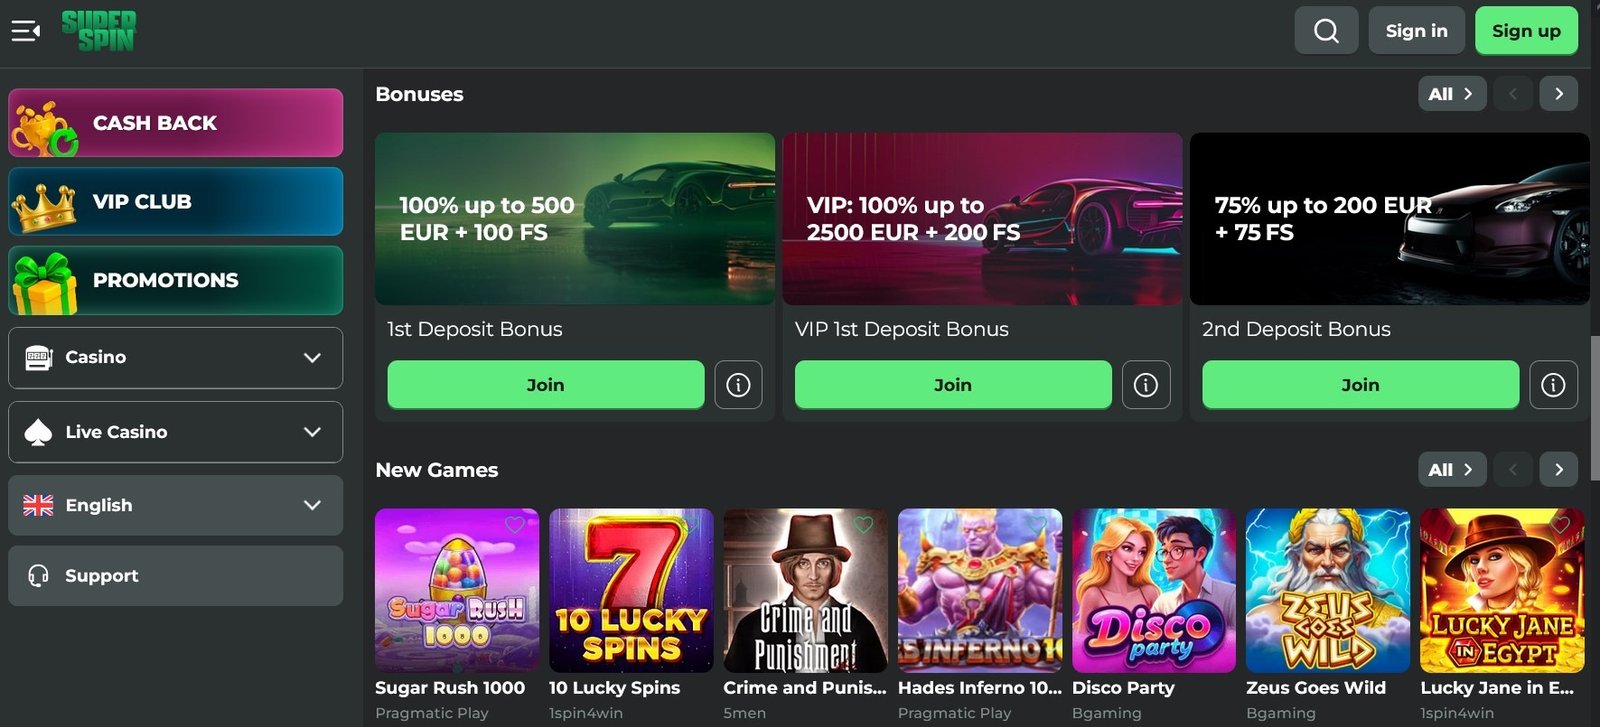
Task: Favorite Lucky Jane in Egypt with heart
Action: 1560,525
